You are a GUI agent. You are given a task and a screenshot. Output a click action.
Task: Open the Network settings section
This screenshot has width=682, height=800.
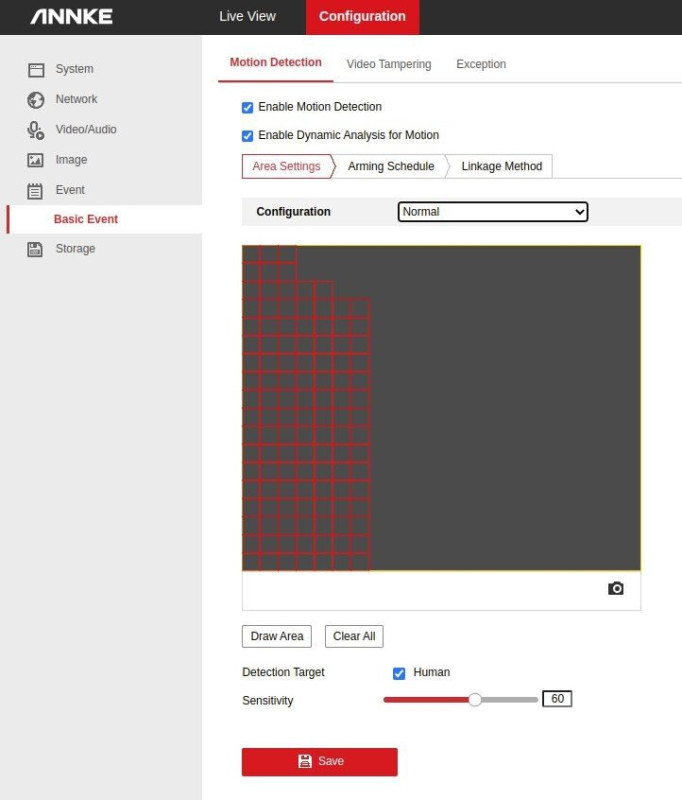(x=77, y=99)
